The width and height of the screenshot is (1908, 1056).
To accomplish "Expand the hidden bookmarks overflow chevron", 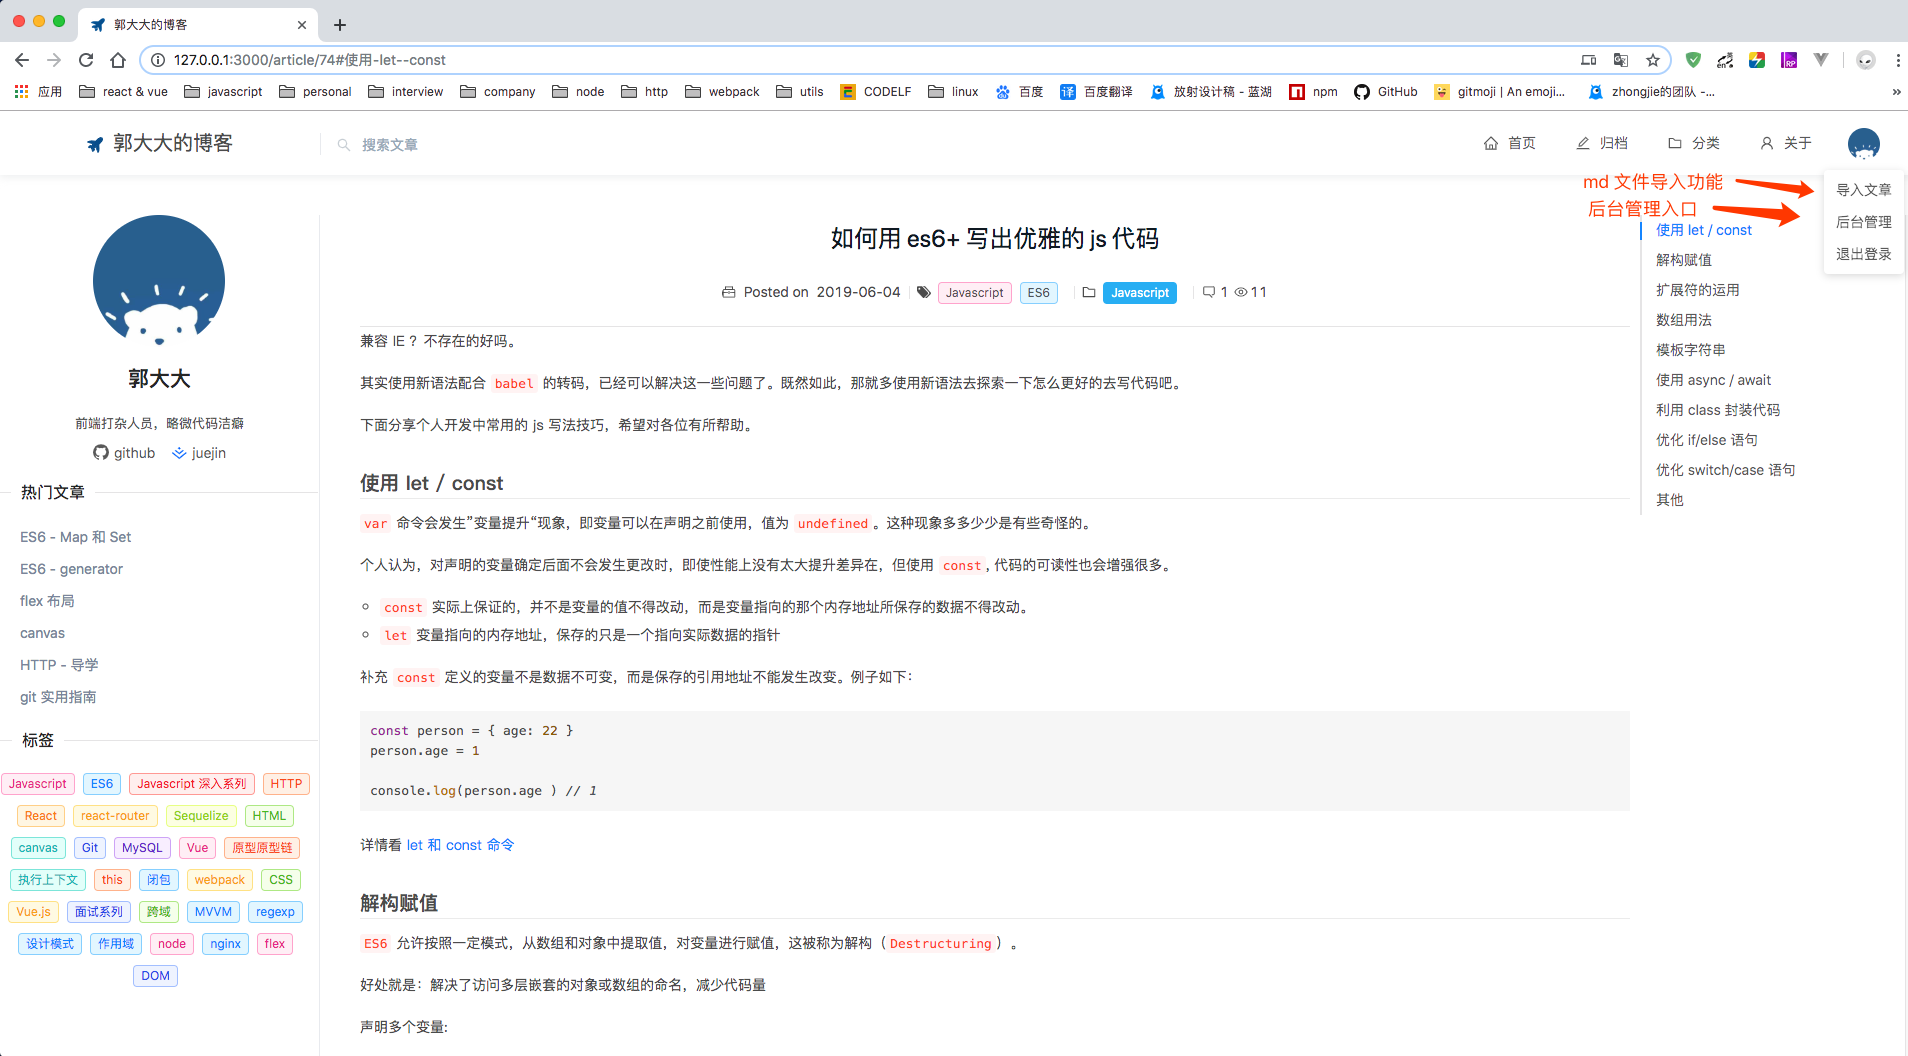I will [x=1896, y=92].
